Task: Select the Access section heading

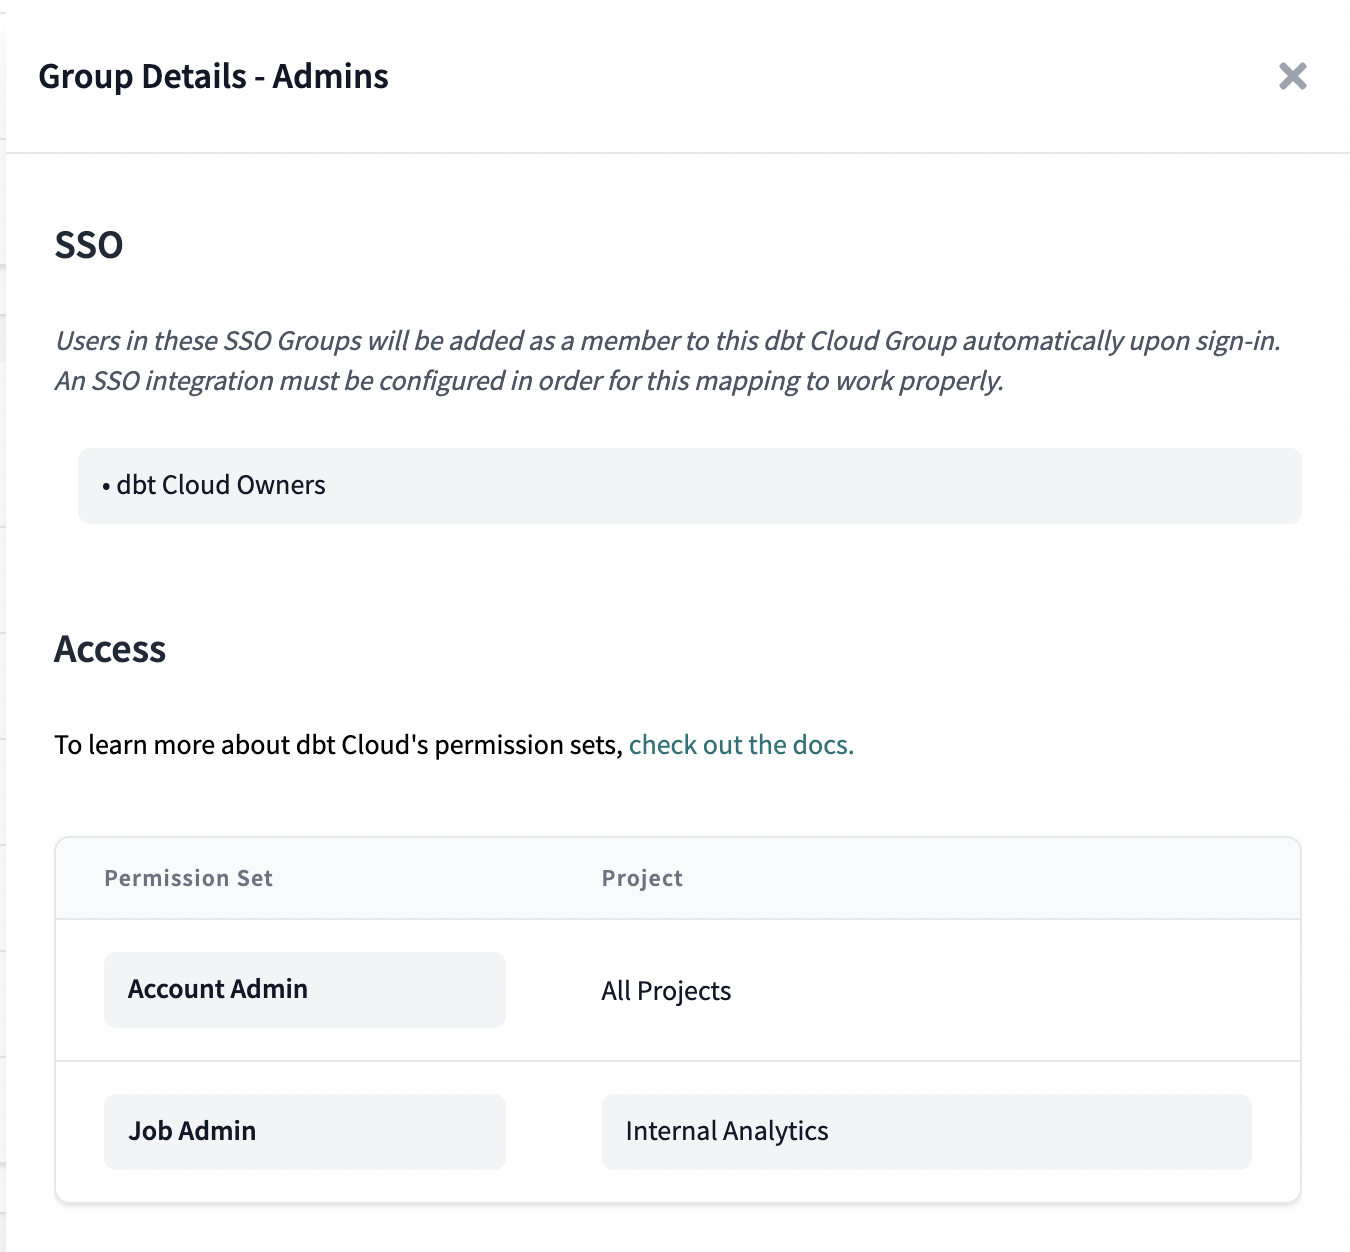Action: (110, 649)
